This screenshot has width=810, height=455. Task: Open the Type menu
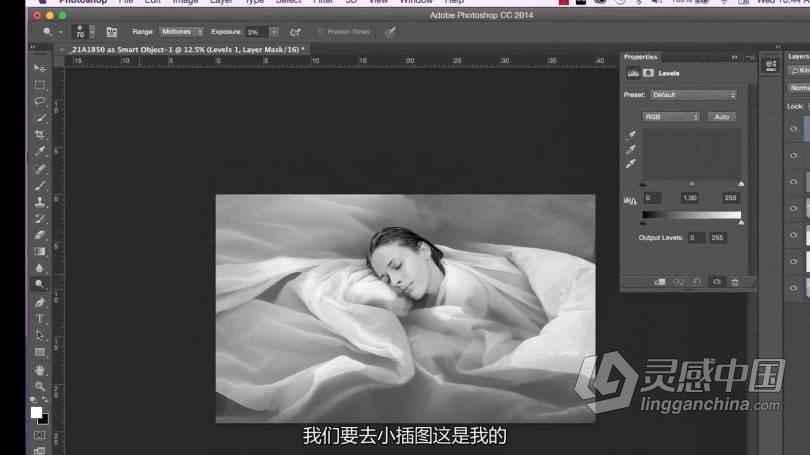tap(254, 2)
